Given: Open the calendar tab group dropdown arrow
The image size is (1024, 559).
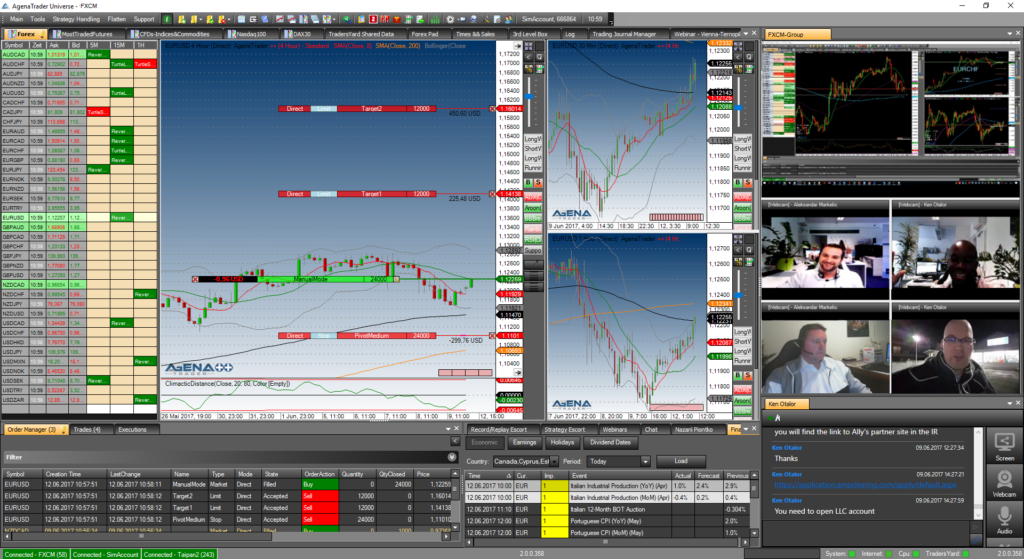Looking at the screenshot, I should click(x=746, y=429).
